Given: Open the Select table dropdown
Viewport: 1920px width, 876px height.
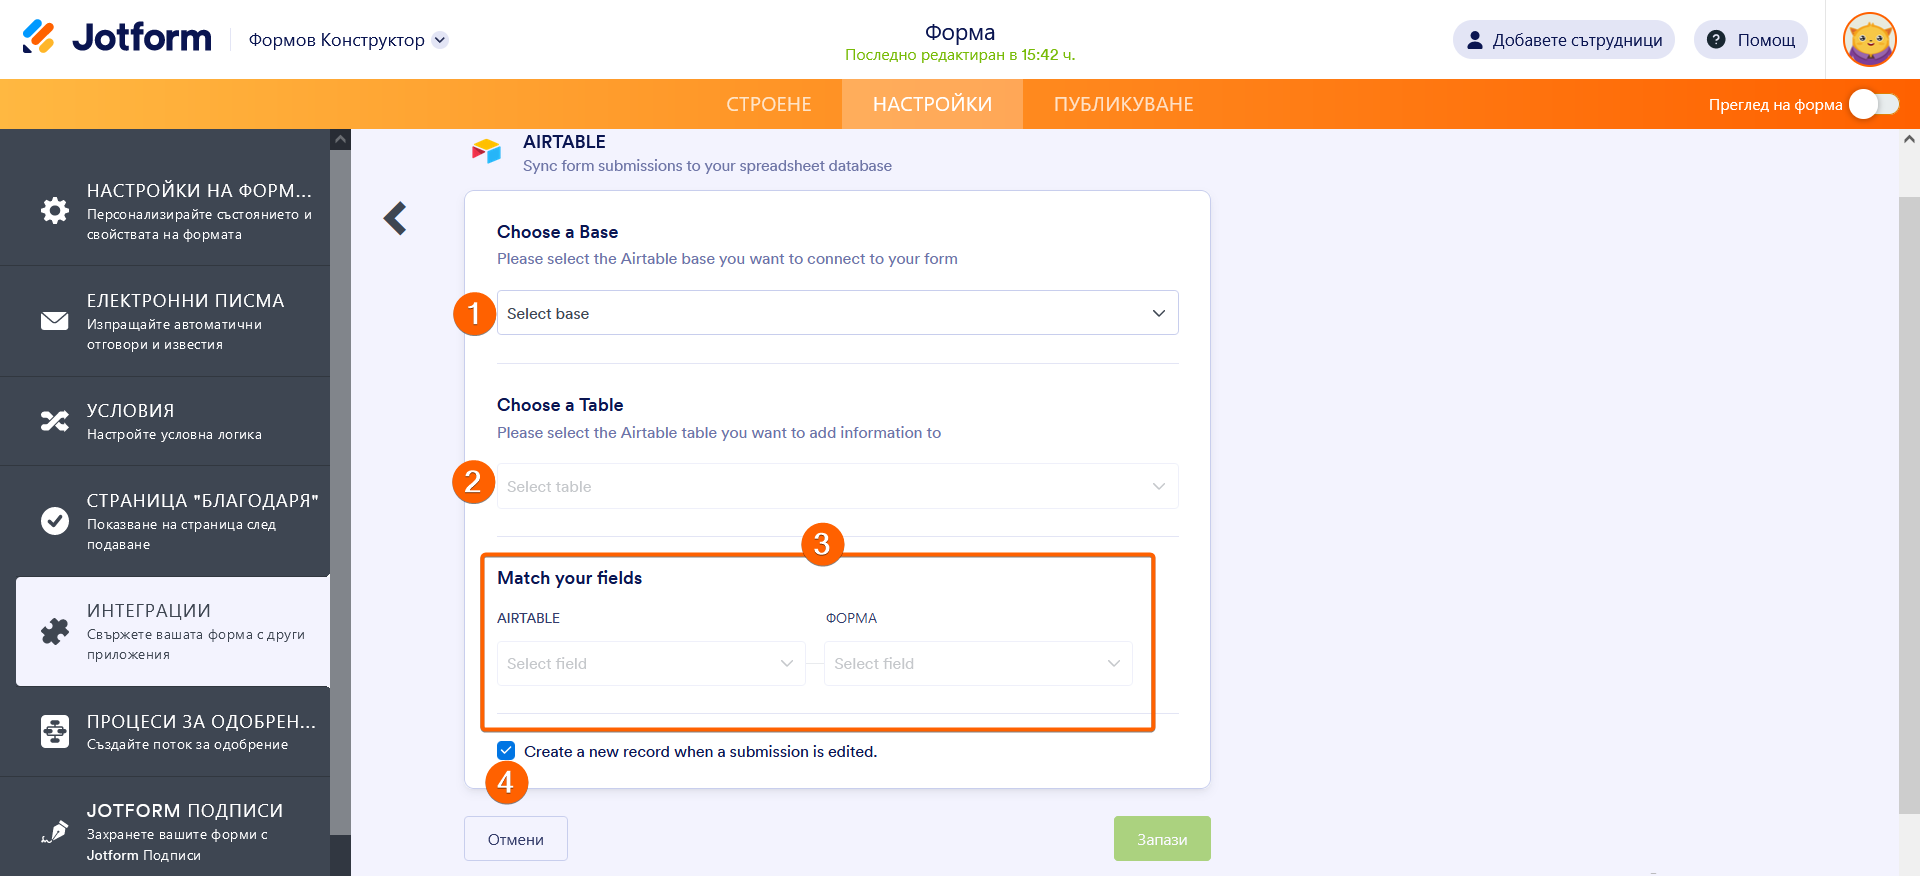Looking at the screenshot, I should pyautogui.click(x=837, y=487).
